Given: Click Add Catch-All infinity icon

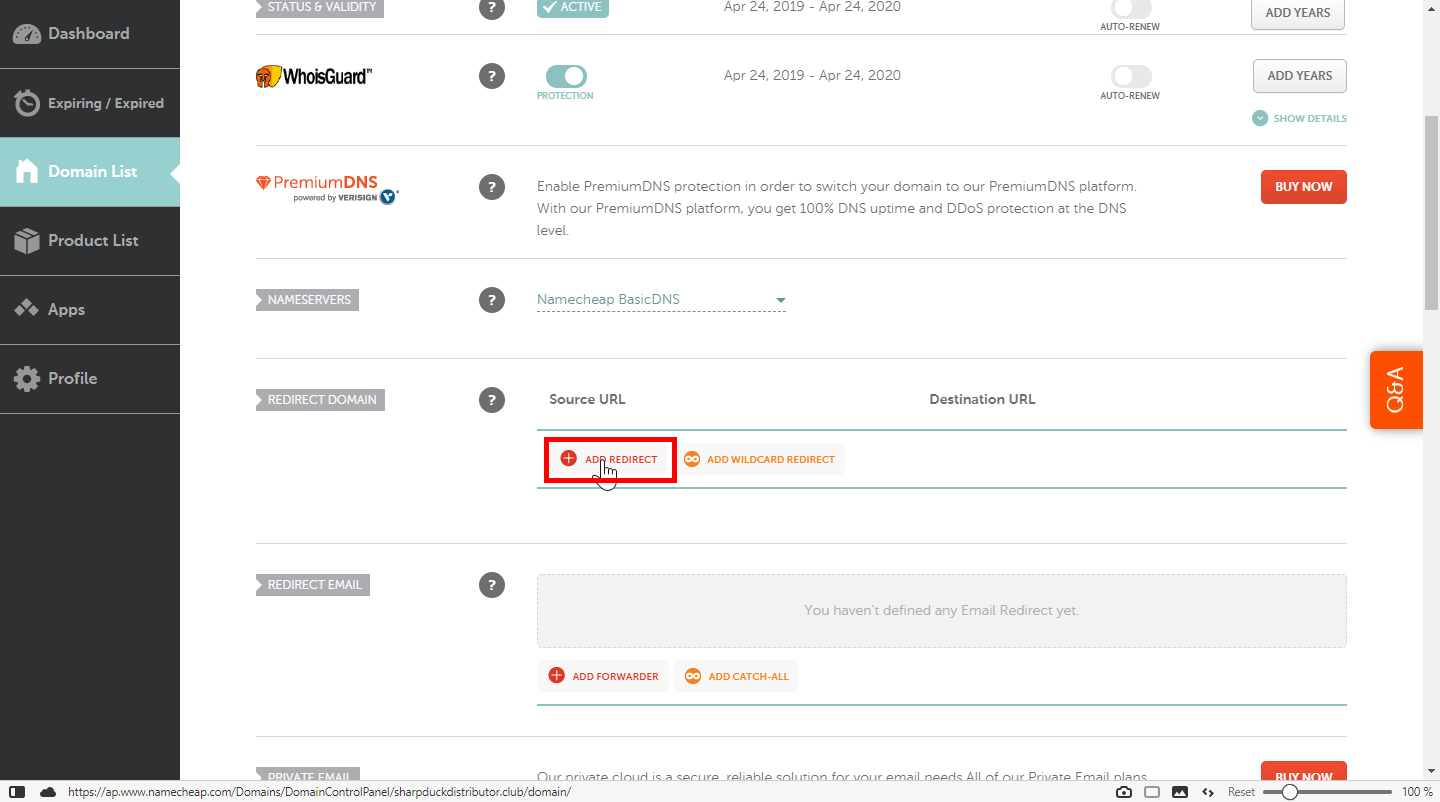Looking at the screenshot, I should (693, 676).
